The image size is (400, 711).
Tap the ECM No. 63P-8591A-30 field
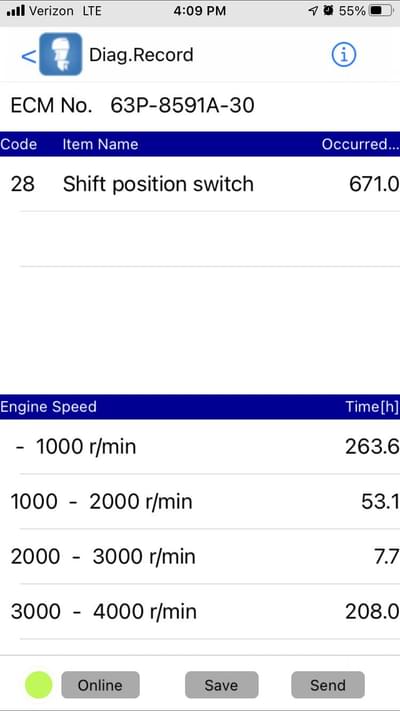click(200, 106)
